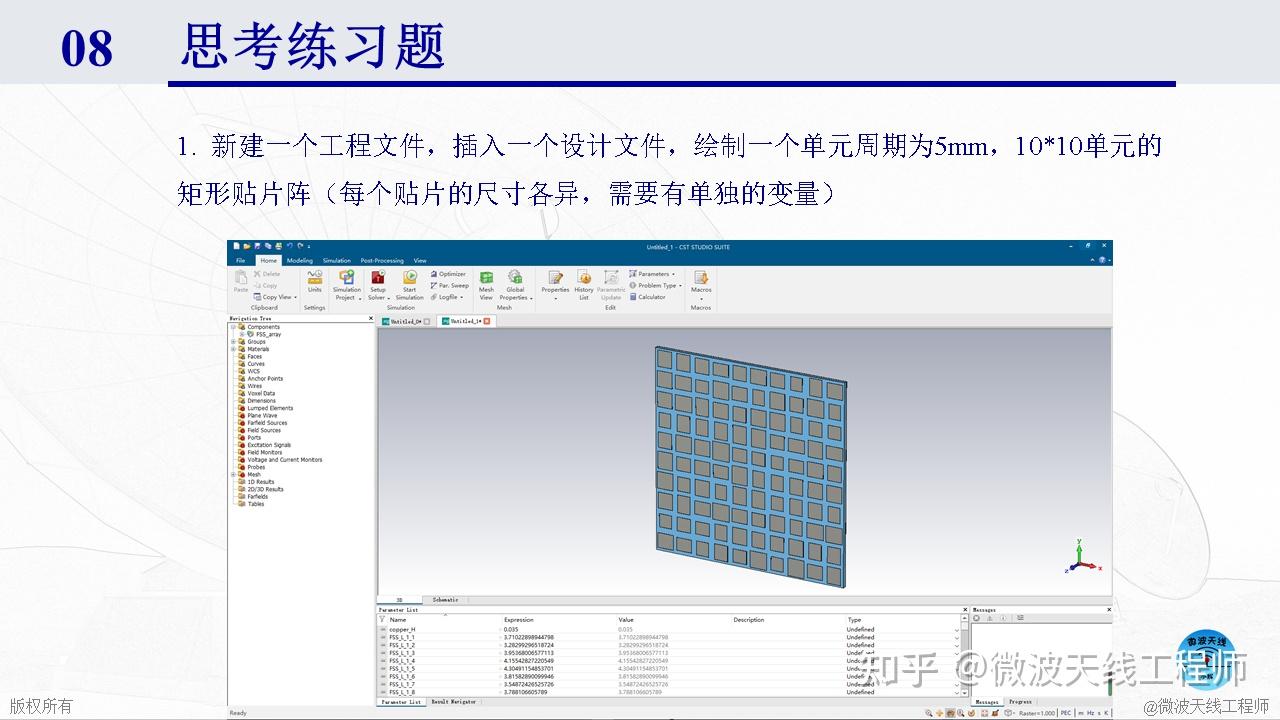Switch to the Modeling ribbon tab
The width and height of the screenshot is (1280, 720).
pyautogui.click(x=300, y=260)
